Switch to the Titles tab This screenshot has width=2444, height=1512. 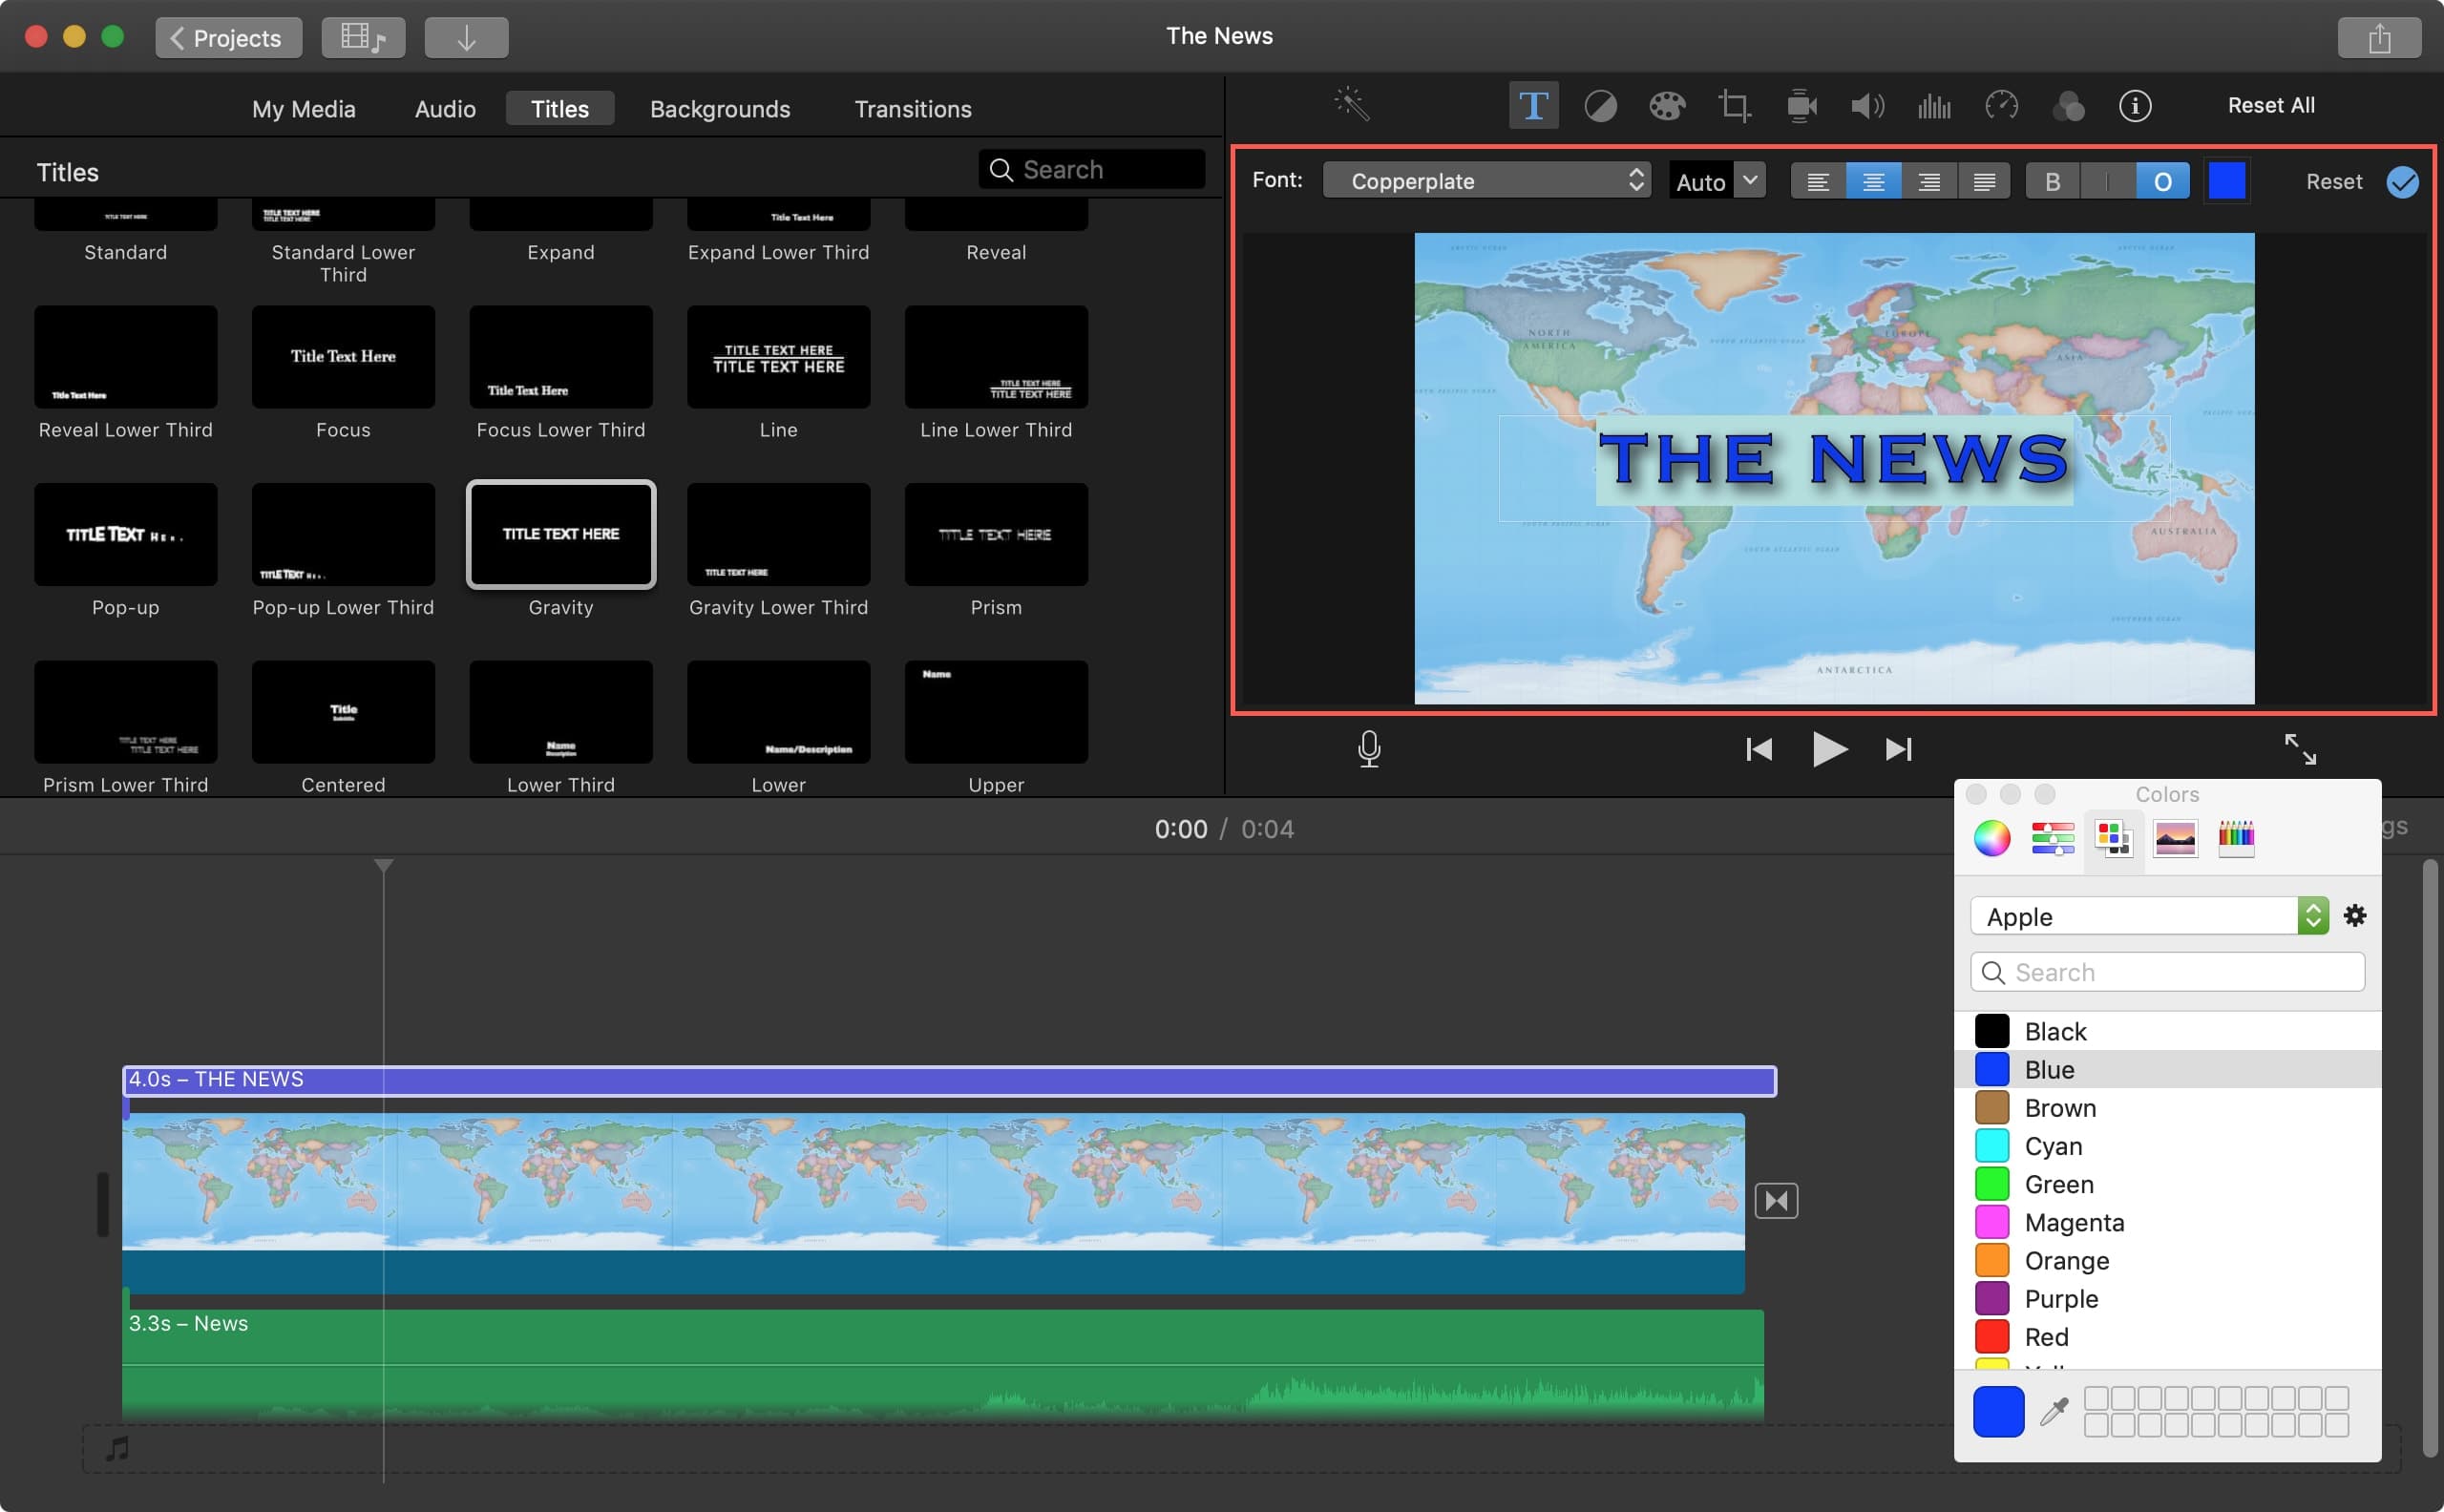(558, 107)
